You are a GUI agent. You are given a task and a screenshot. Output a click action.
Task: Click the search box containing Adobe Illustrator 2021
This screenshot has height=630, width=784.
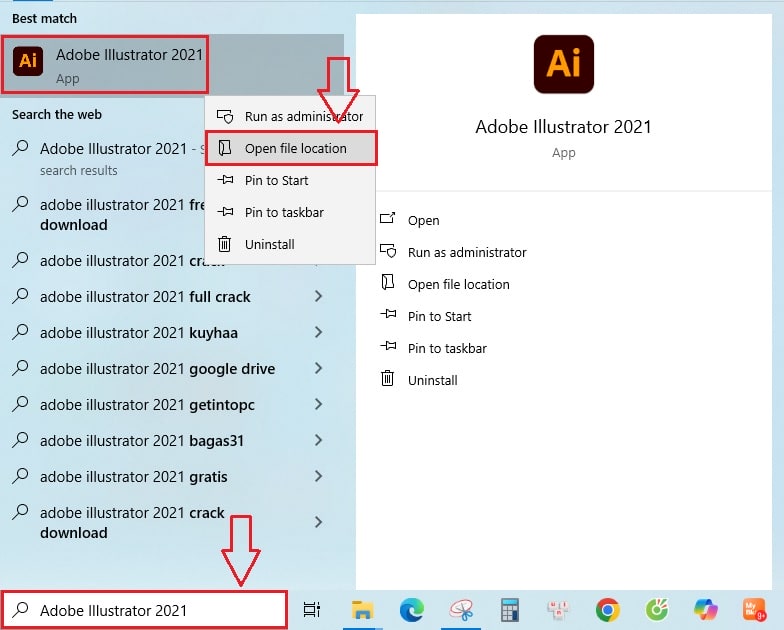(144, 610)
